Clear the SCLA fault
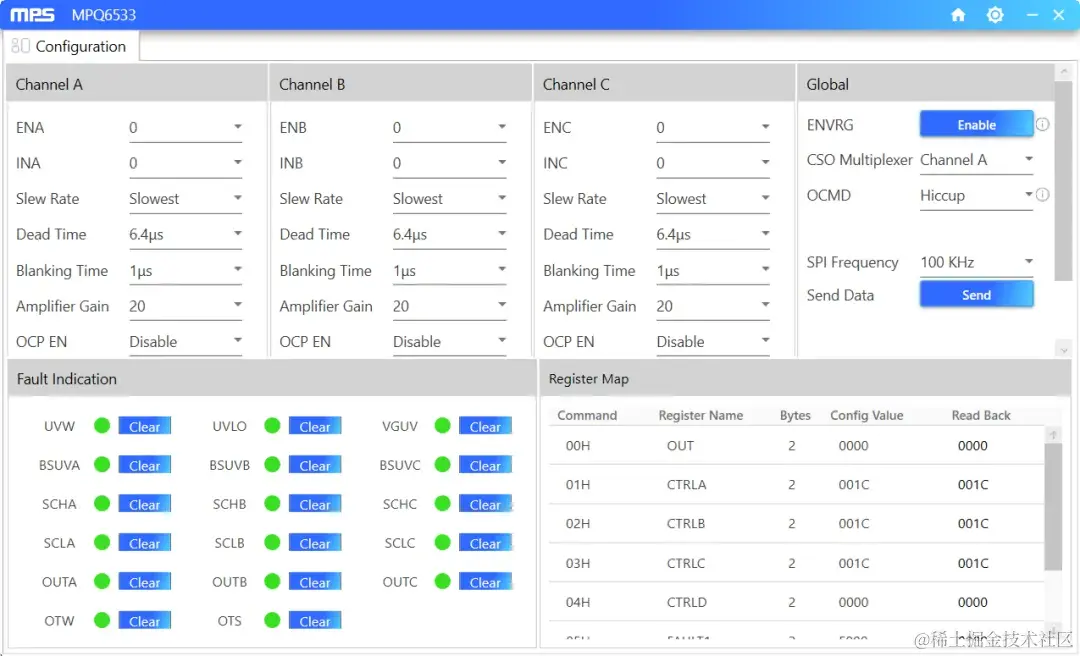Image resolution: width=1080 pixels, height=656 pixels. 145,543
